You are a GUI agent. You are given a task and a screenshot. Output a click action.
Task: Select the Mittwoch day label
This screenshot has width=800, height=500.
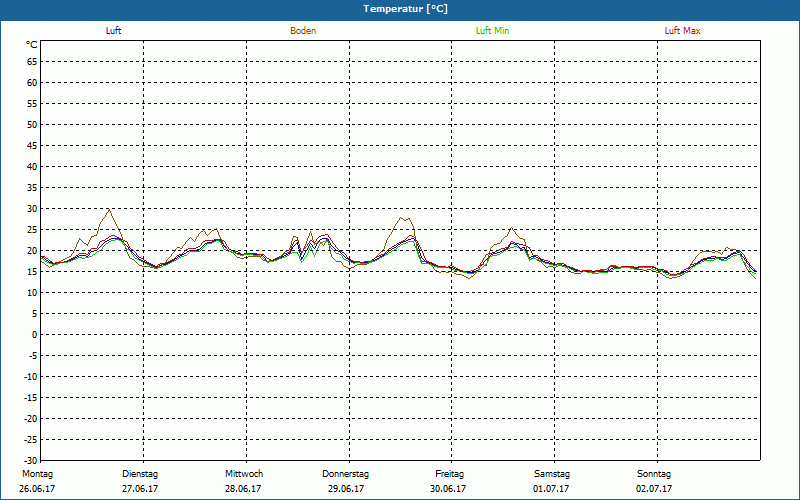tap(244, 474)
